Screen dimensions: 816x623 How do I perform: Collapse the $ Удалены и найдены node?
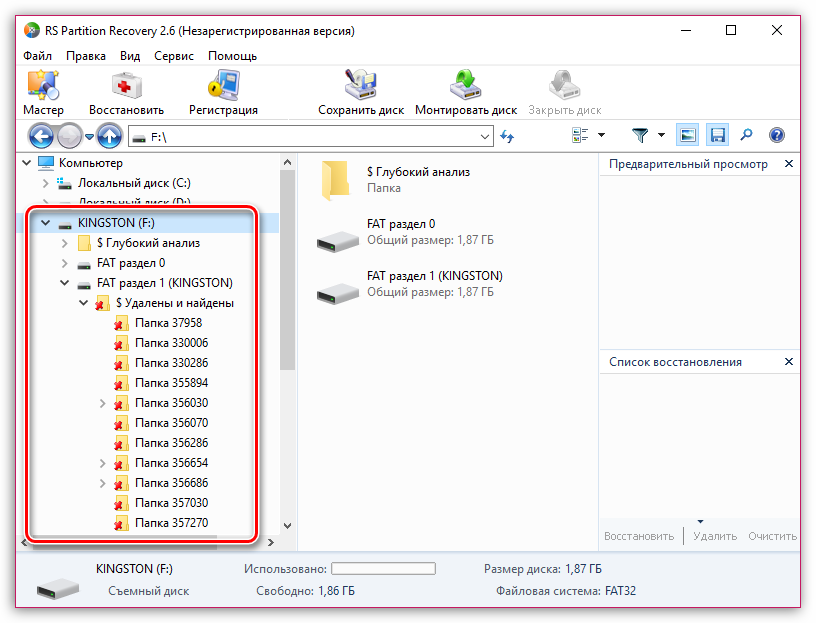(83, 302)
